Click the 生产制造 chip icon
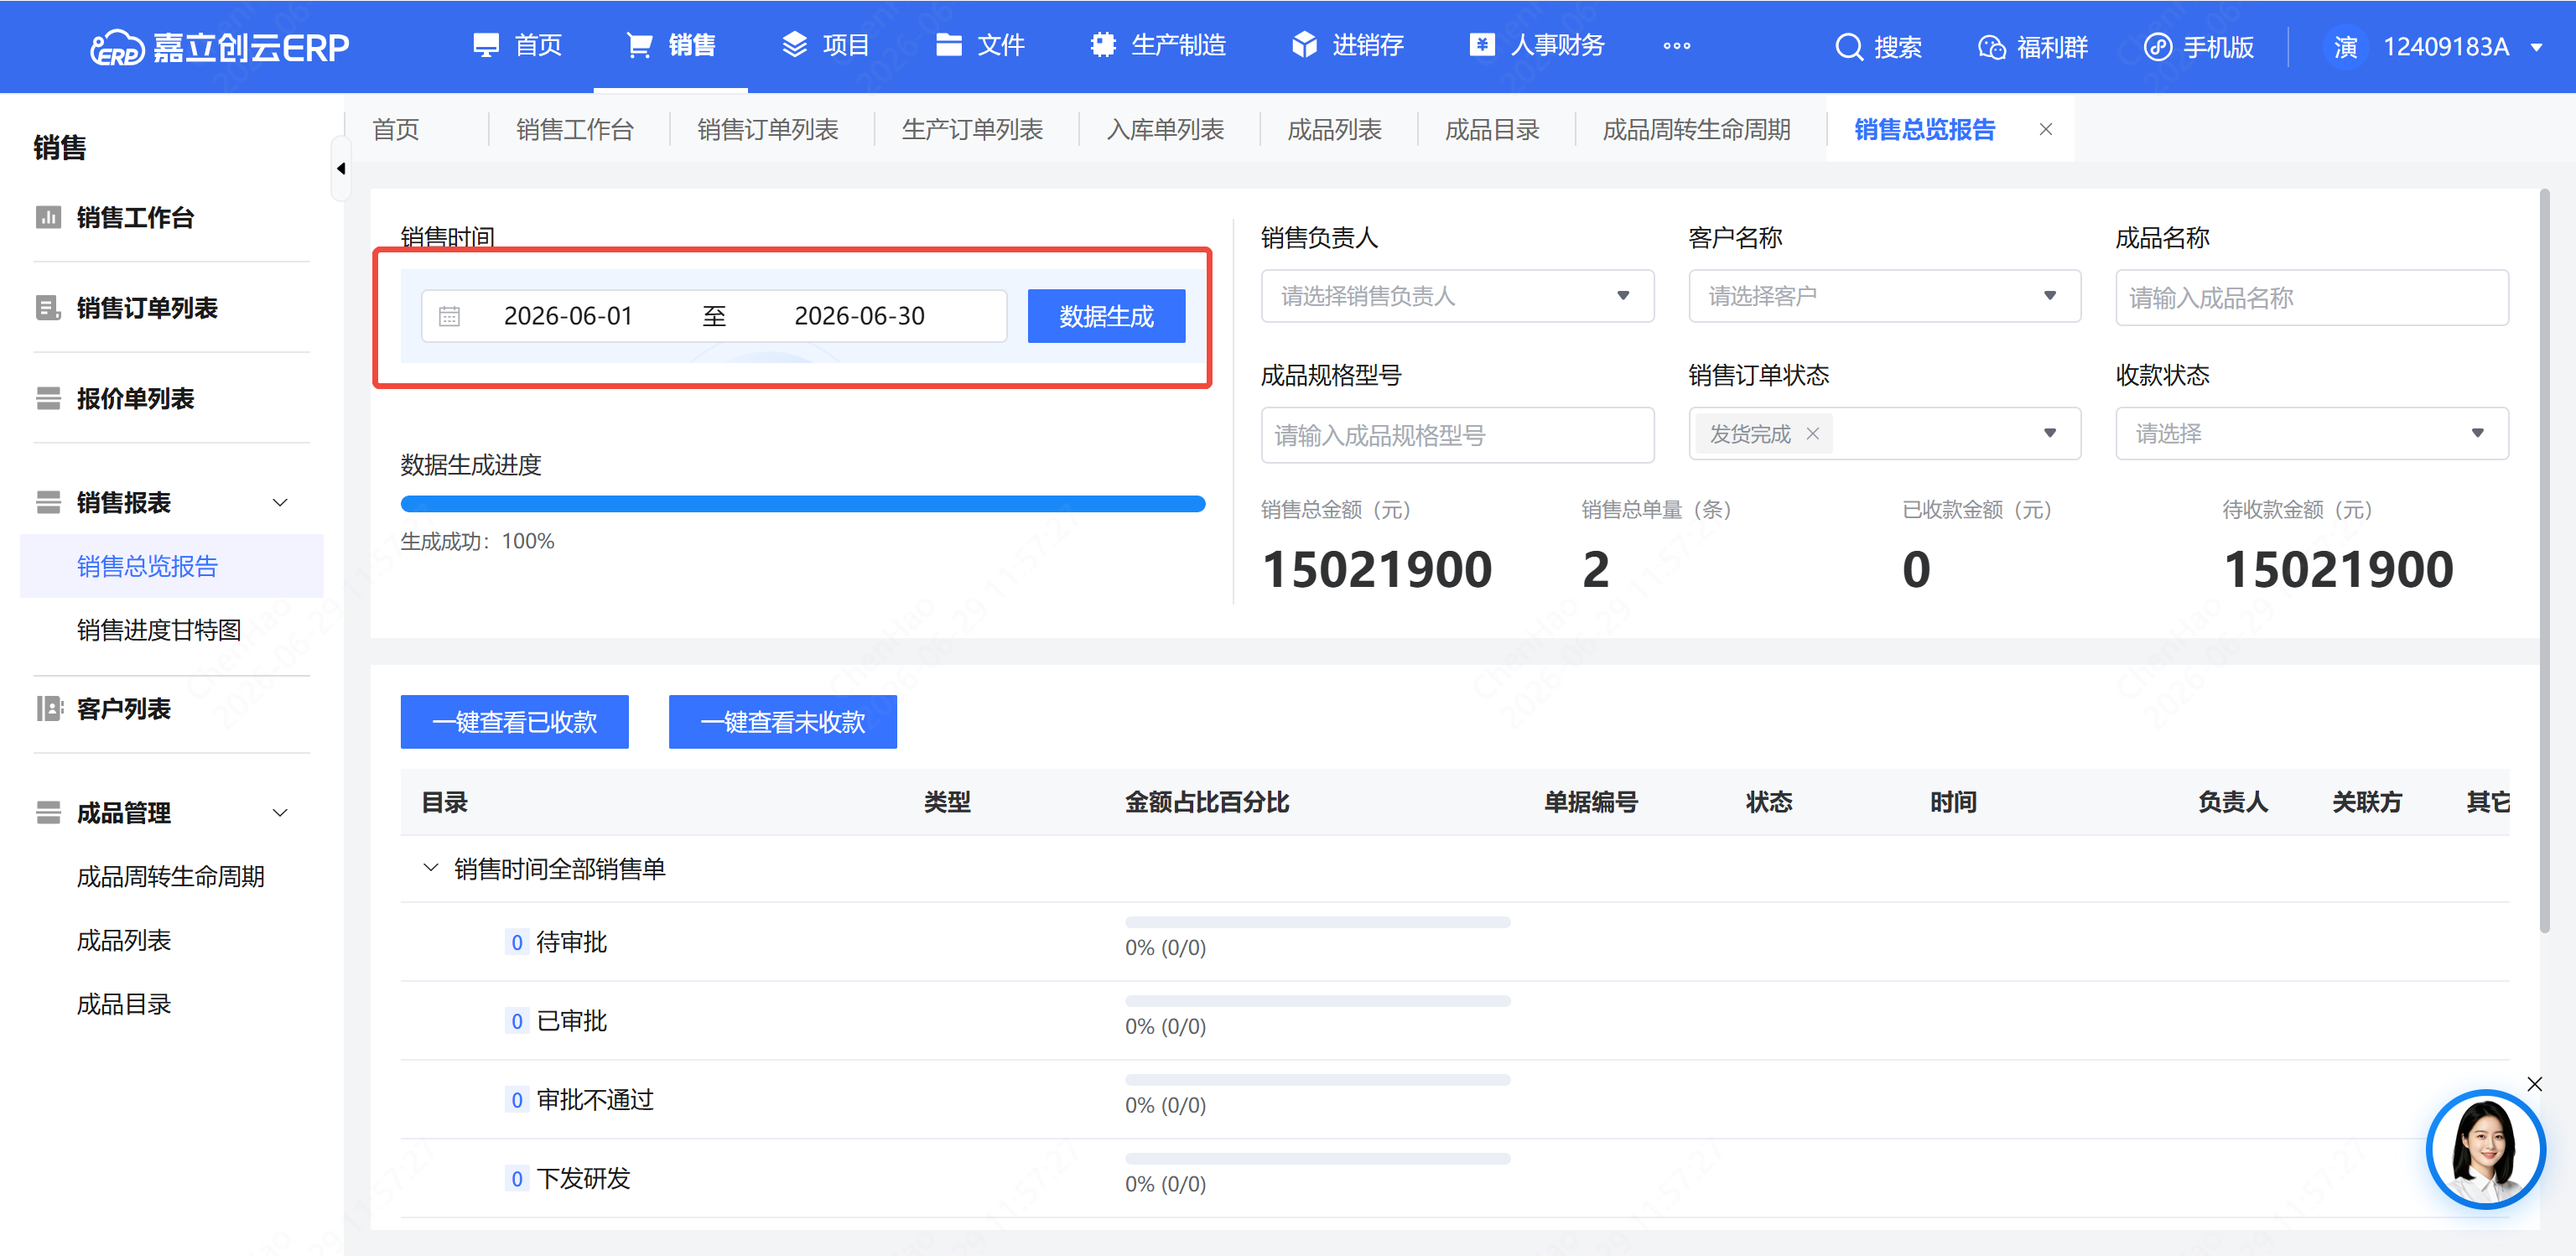The image size is (2576, 1256). [x=1103, y=45]
